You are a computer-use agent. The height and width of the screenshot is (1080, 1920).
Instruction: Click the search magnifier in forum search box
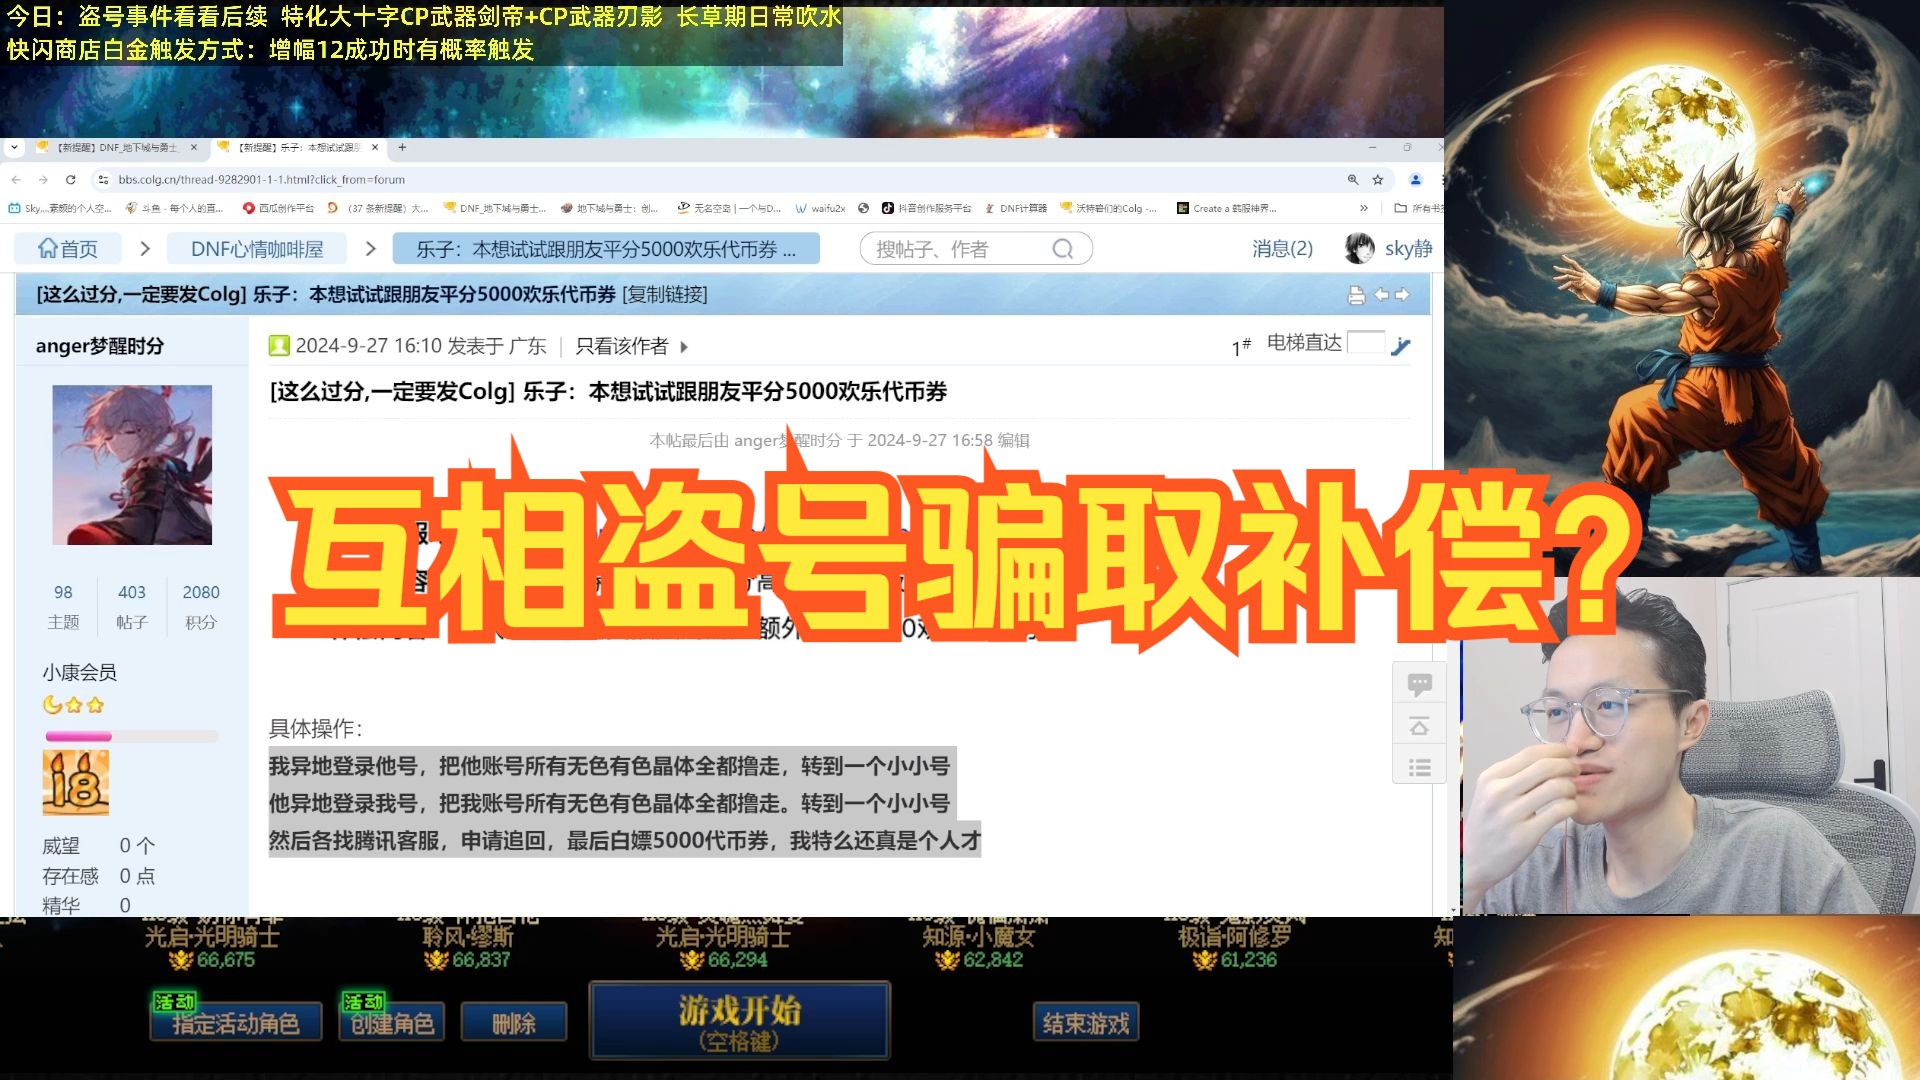coord(1062,249)
